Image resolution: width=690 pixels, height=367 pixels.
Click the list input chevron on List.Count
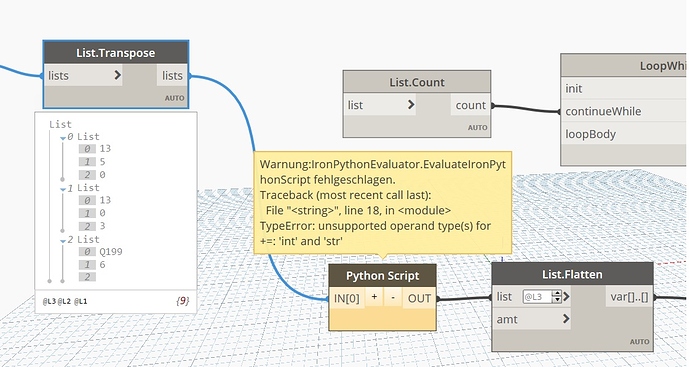point(411,105)
